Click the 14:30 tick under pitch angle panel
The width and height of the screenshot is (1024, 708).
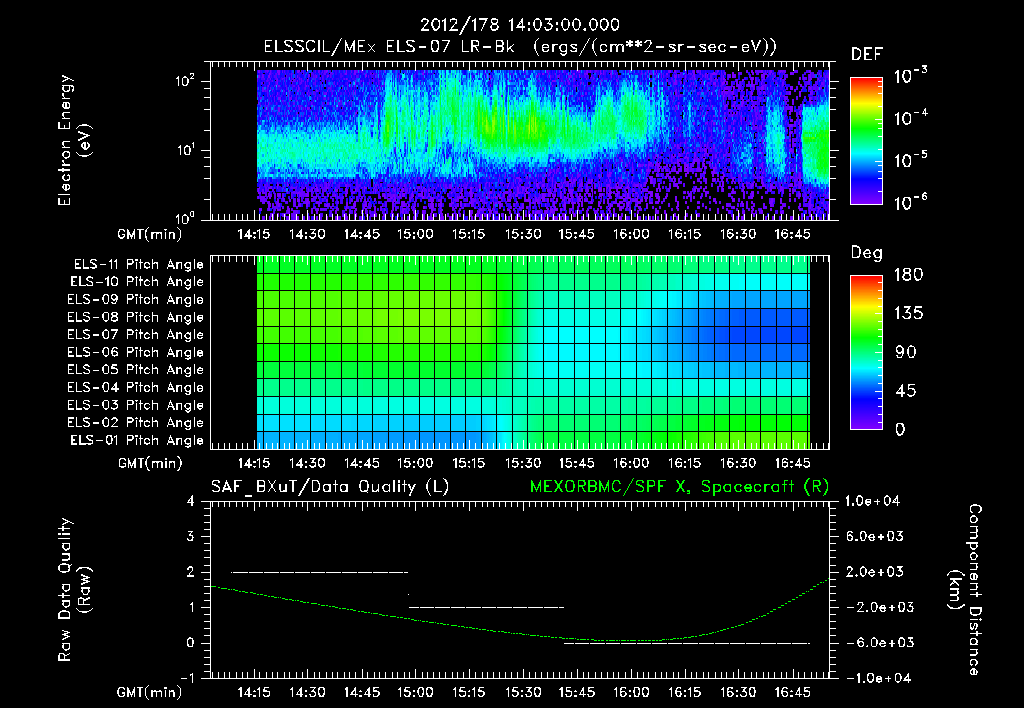307,463
